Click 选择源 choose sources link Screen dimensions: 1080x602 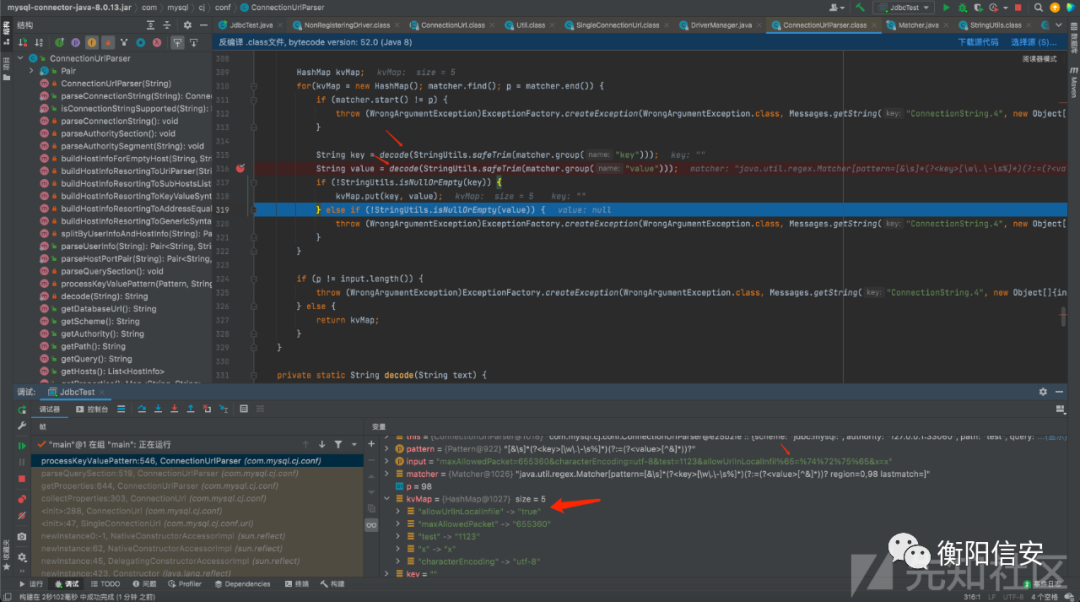pyautogui.click(x=1033, y=42)
